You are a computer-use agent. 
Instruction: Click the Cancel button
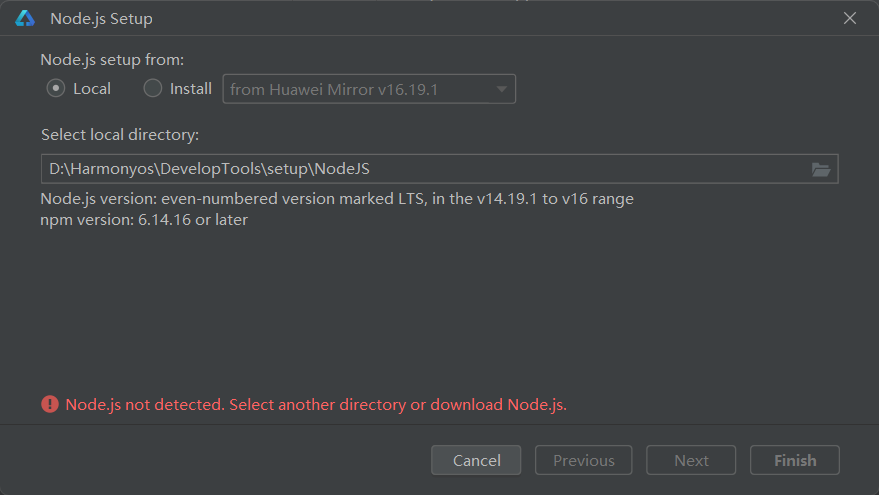pos(476,460)
